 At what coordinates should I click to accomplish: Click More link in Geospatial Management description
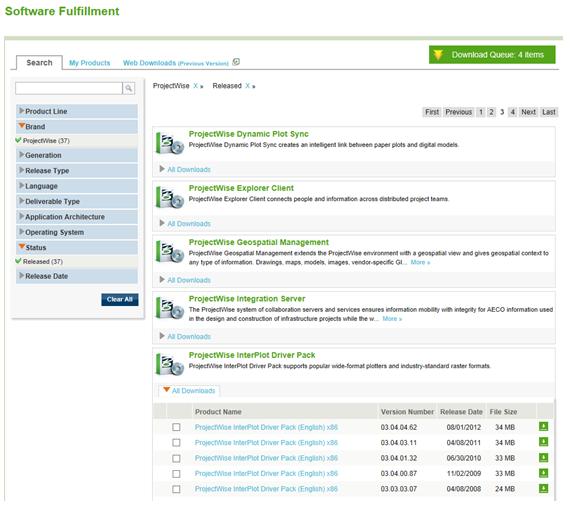pyautogui.click(x=420, y=262)
